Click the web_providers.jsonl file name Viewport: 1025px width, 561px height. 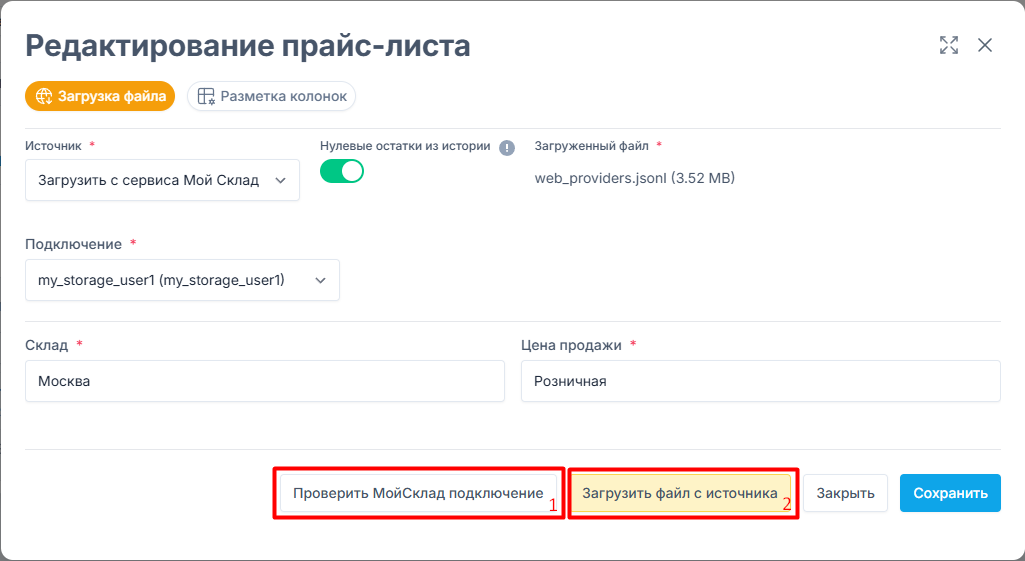[x=634, y=178]
